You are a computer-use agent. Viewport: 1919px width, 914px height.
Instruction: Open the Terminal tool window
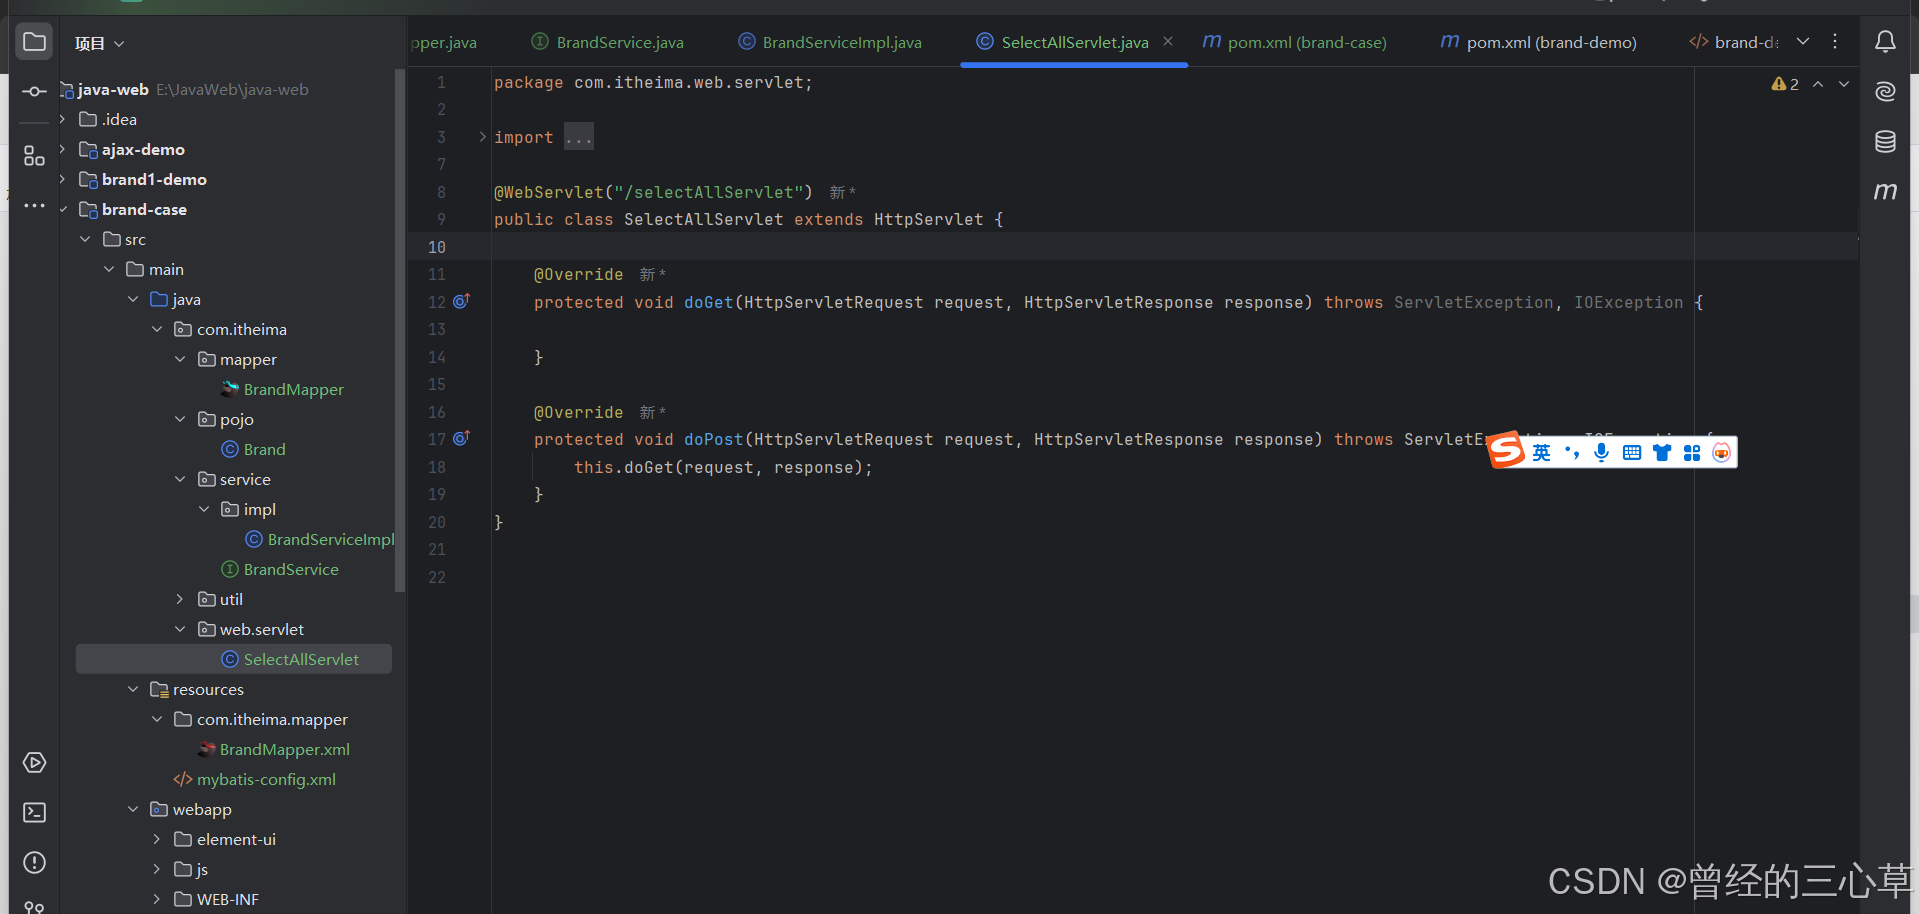34,812
